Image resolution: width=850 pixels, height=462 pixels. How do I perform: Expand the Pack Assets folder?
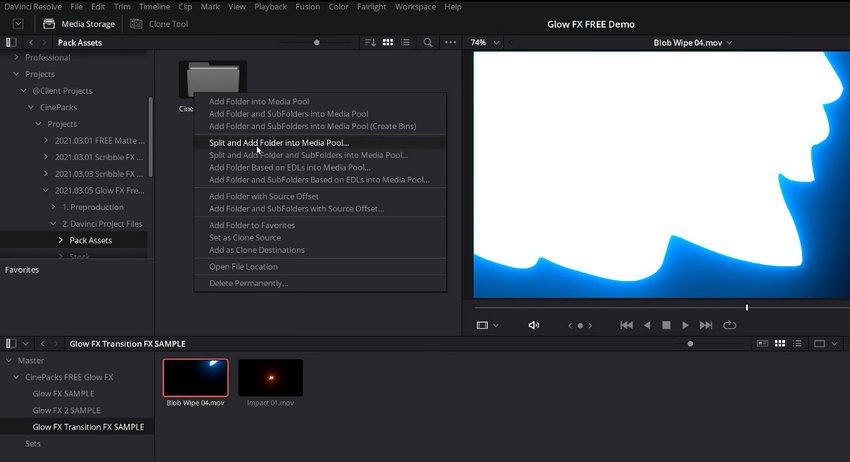pos(60,240)
